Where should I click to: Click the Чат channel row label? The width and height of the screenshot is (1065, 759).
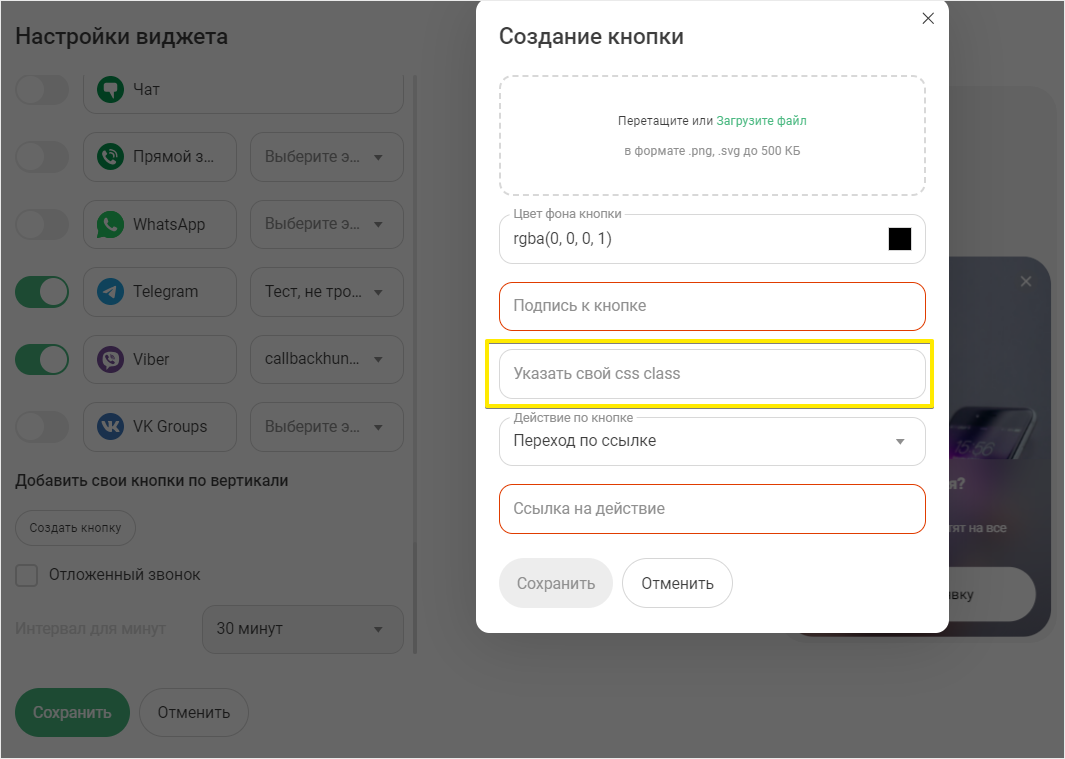(146, 90)
